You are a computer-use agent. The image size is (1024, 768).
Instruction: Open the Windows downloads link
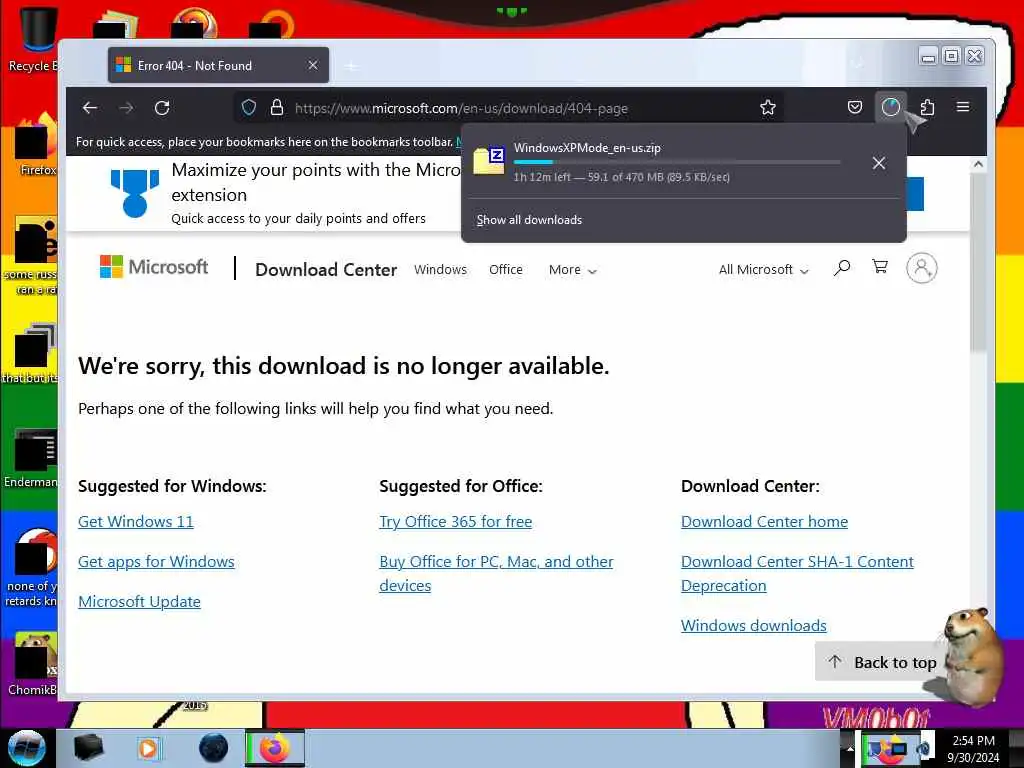click(x=754, y=626)
